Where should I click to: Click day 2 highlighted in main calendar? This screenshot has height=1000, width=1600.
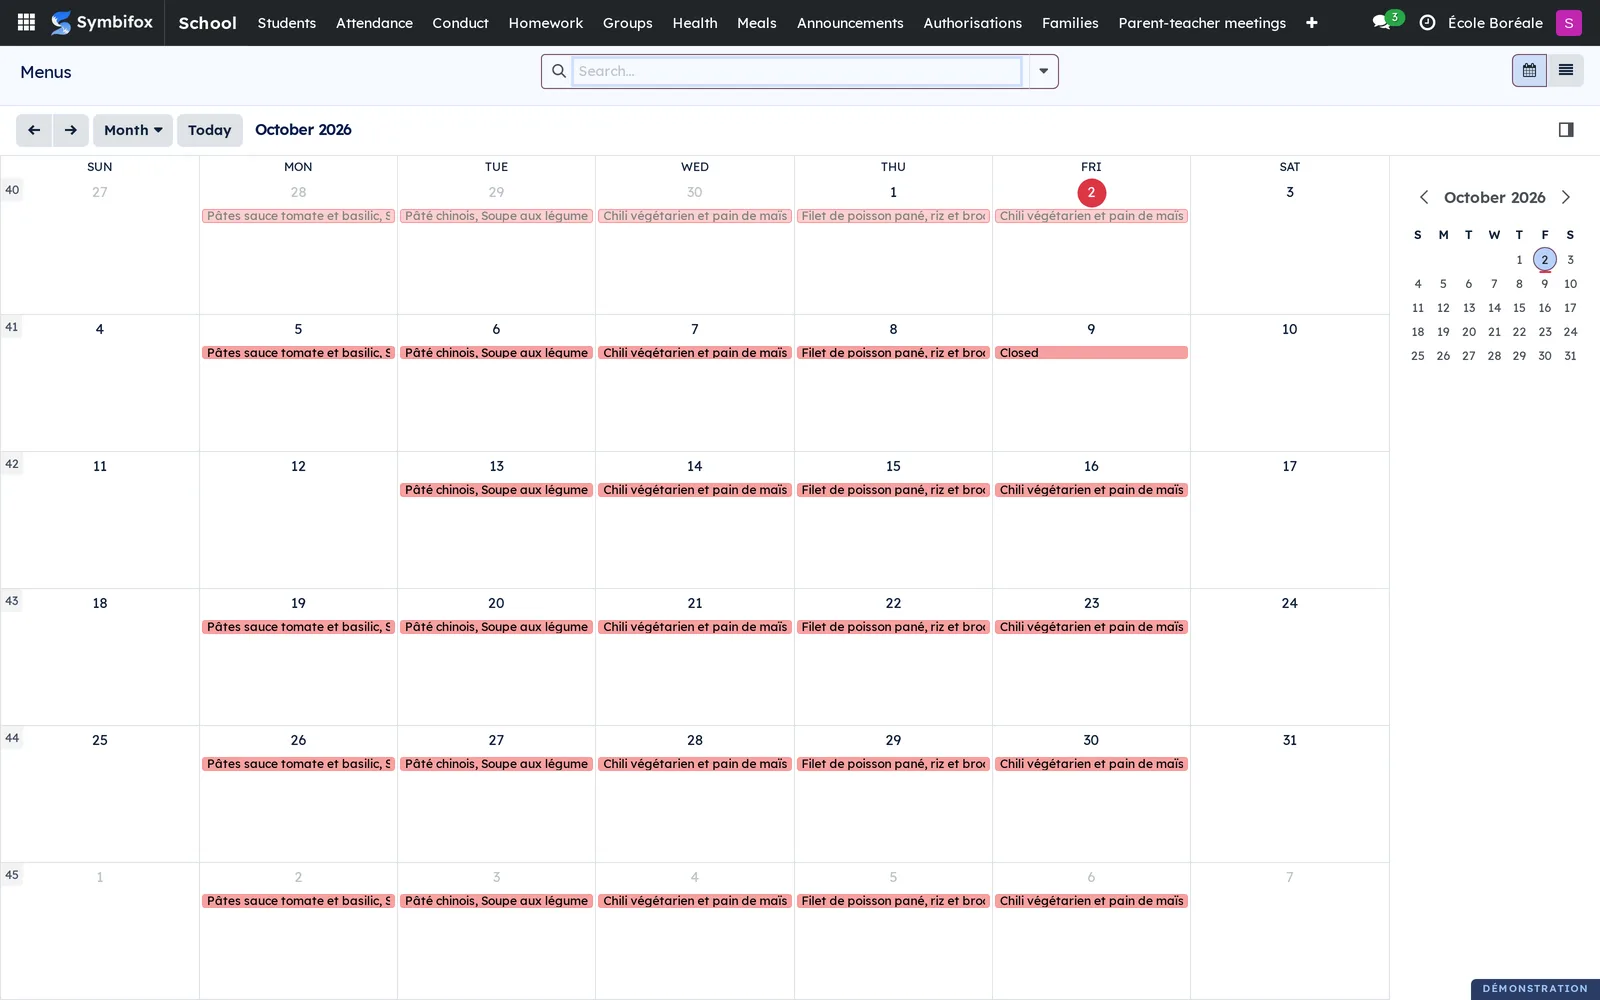(x=1091, y=192)
